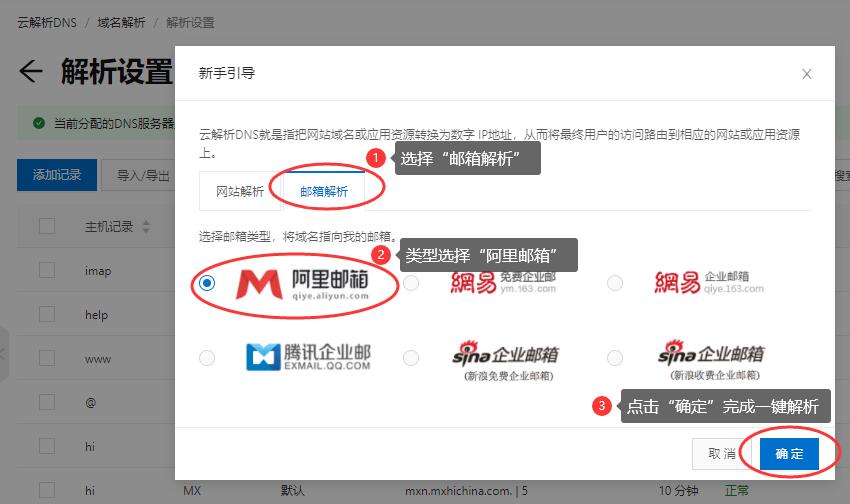
Task: Click the 导入/导出 button
Action: pyautogui.click(x=143, y=176)
